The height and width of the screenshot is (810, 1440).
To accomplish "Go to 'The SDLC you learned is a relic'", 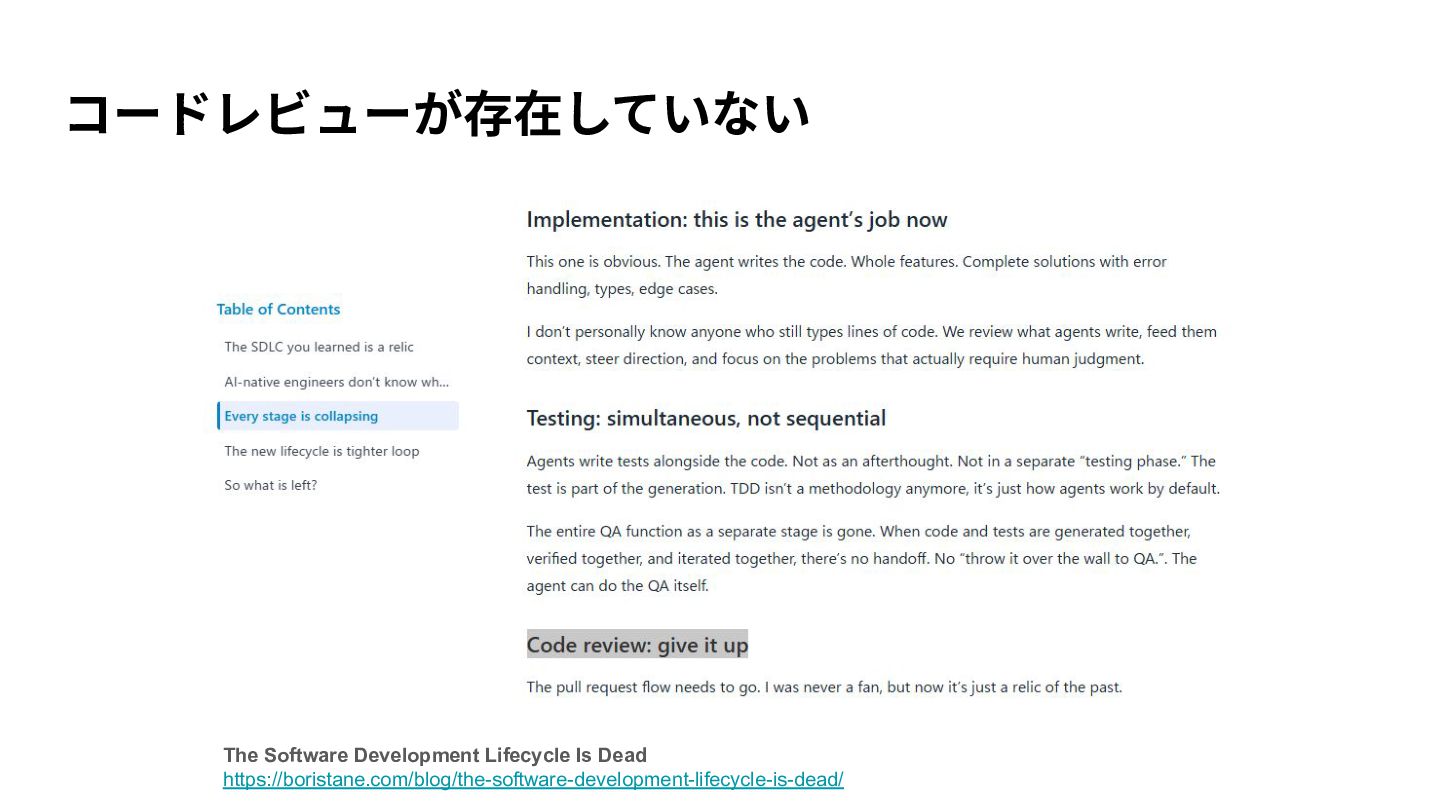I will coord(319,347).
